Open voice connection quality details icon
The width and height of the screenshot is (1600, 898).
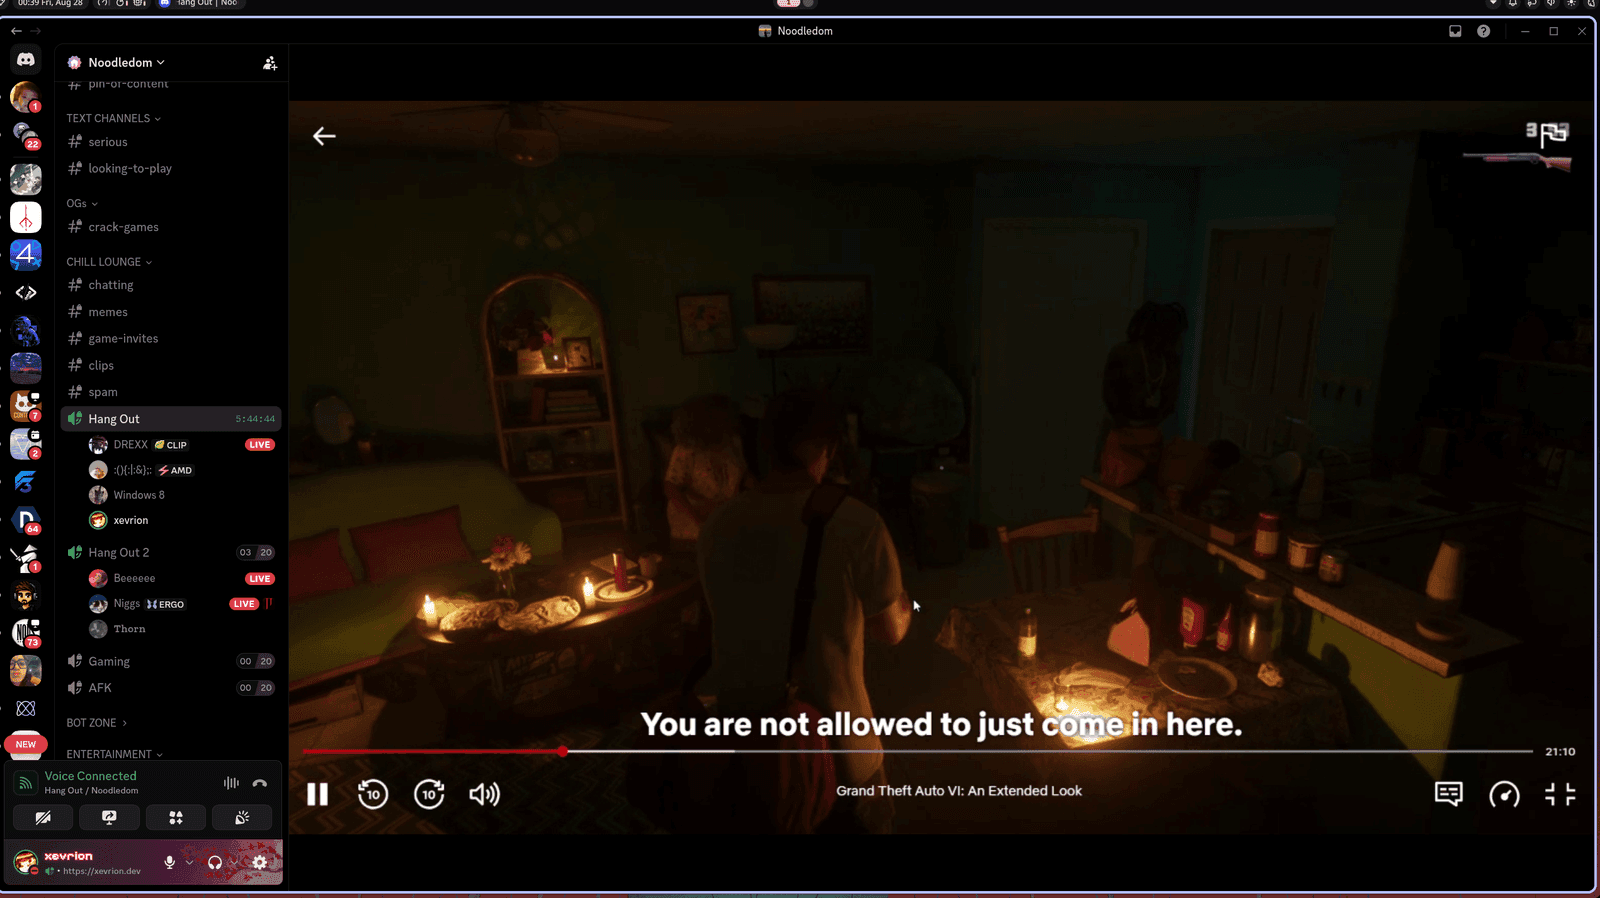coord(26,783)
